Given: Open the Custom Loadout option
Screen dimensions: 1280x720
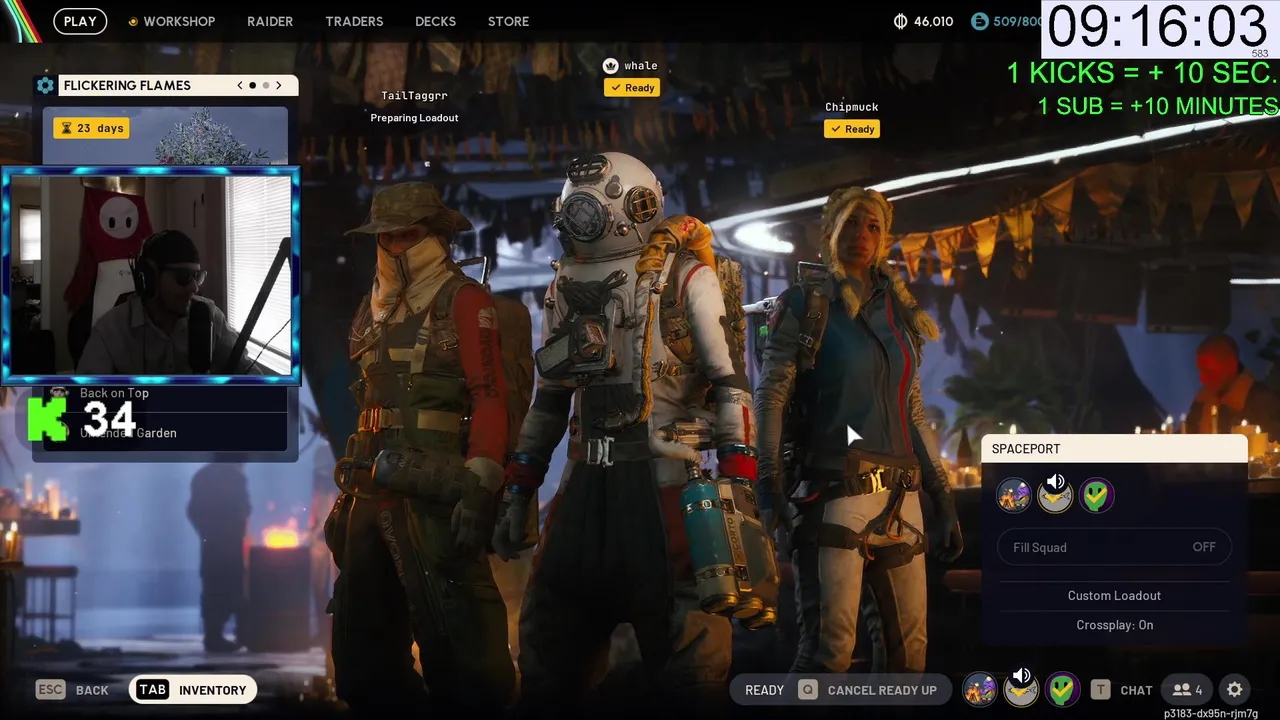Looking at the screenshot, I should [1114, 595].
